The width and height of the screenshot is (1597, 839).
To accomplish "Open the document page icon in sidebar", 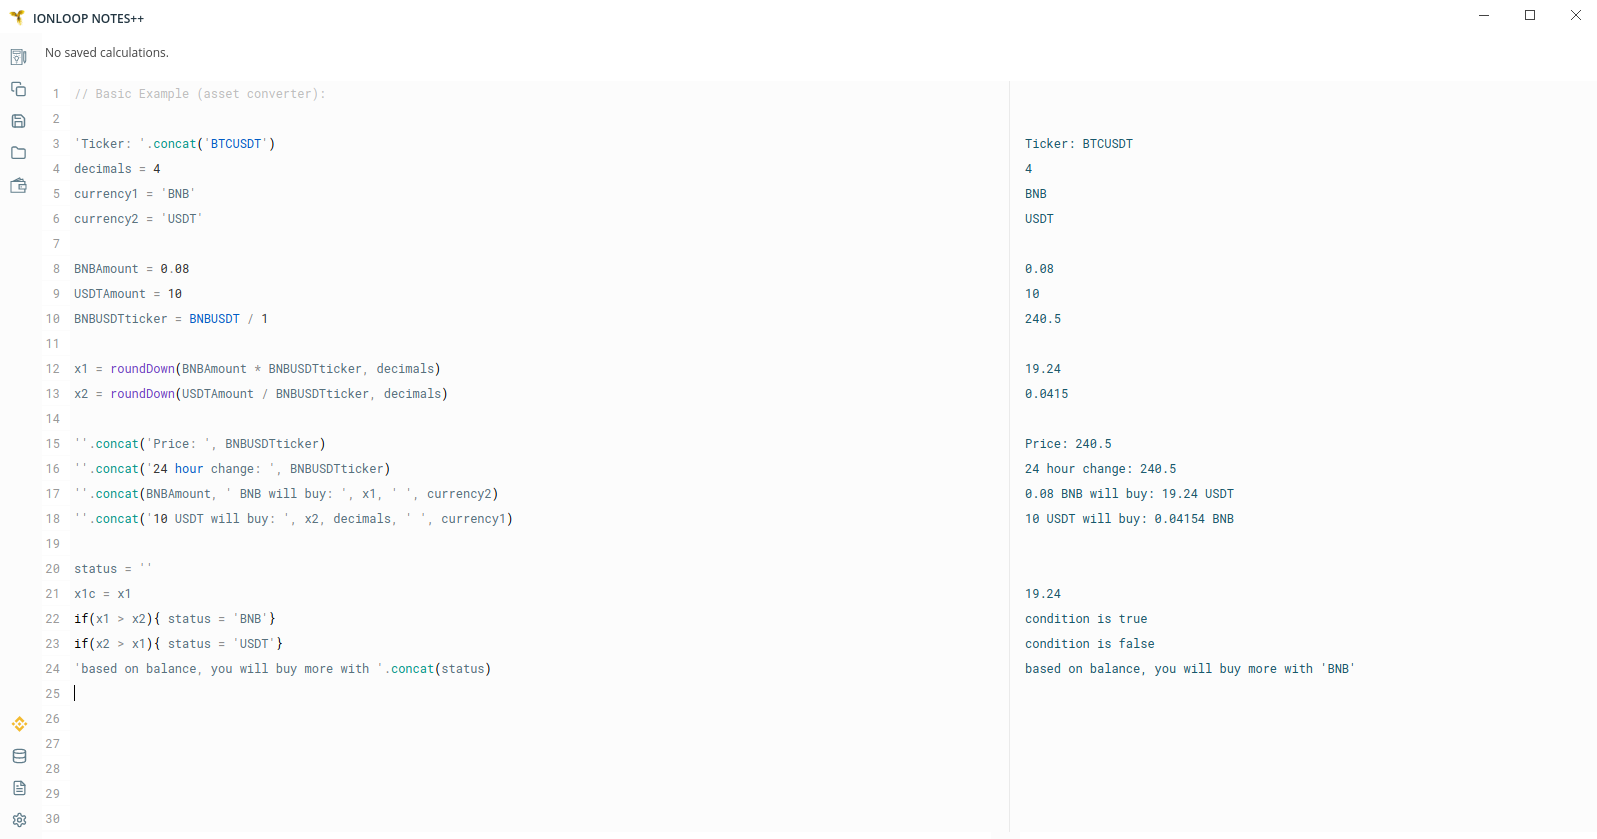I will pos(19,788).
